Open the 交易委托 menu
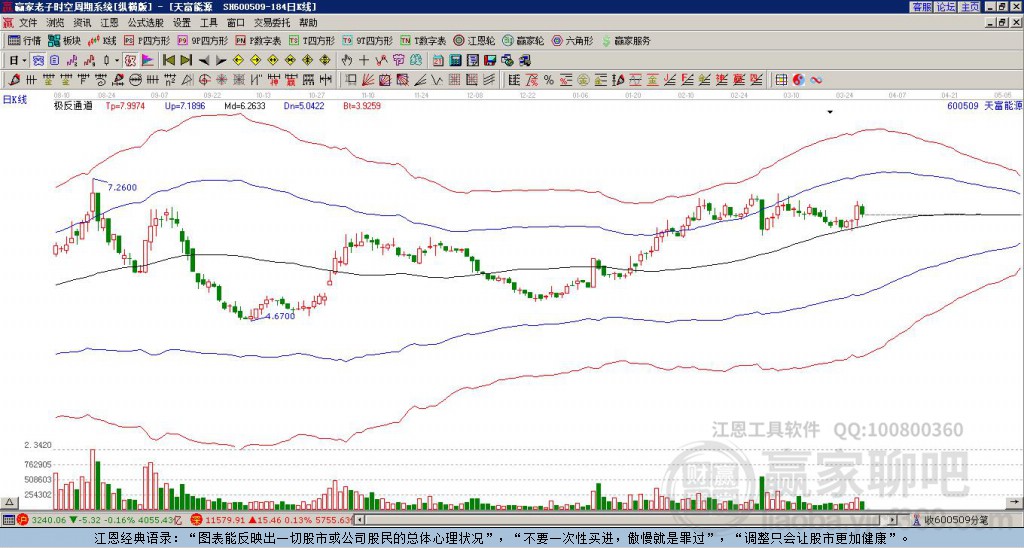Image resolution: width=1024 pixels, height=548 pixels. (272, 23)
